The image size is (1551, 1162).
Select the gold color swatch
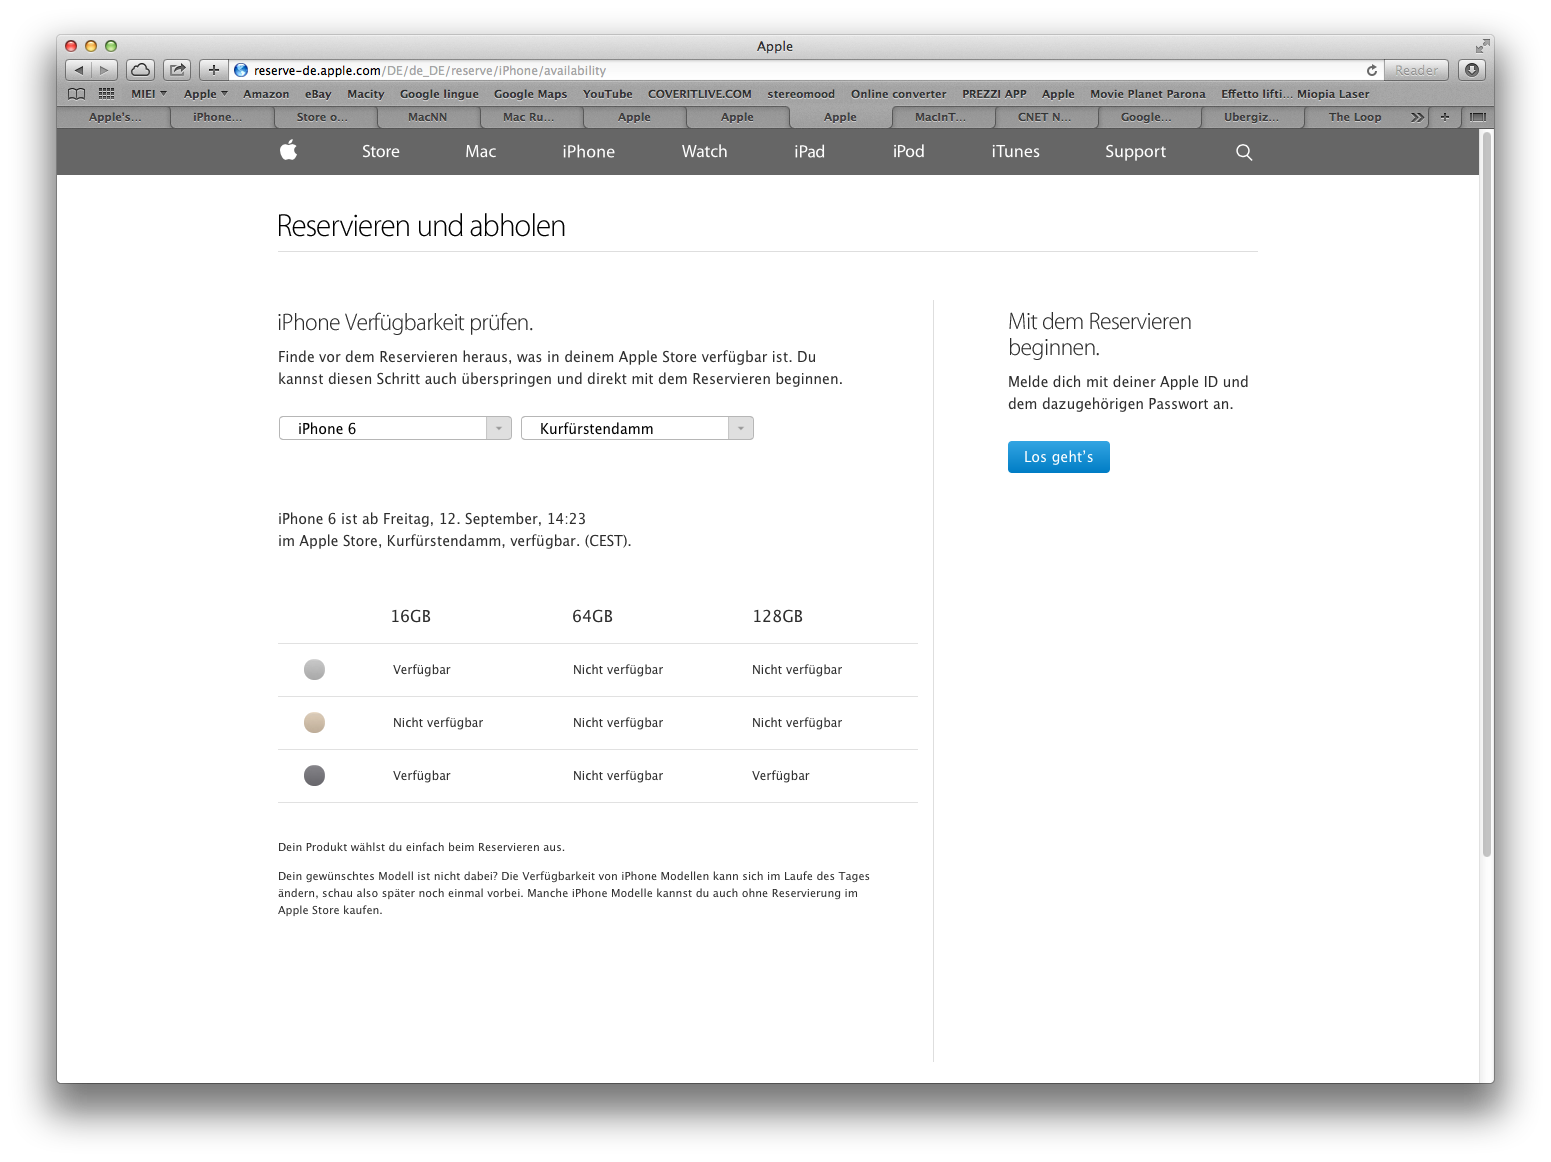pyautogui.click(x=315, y=723)
